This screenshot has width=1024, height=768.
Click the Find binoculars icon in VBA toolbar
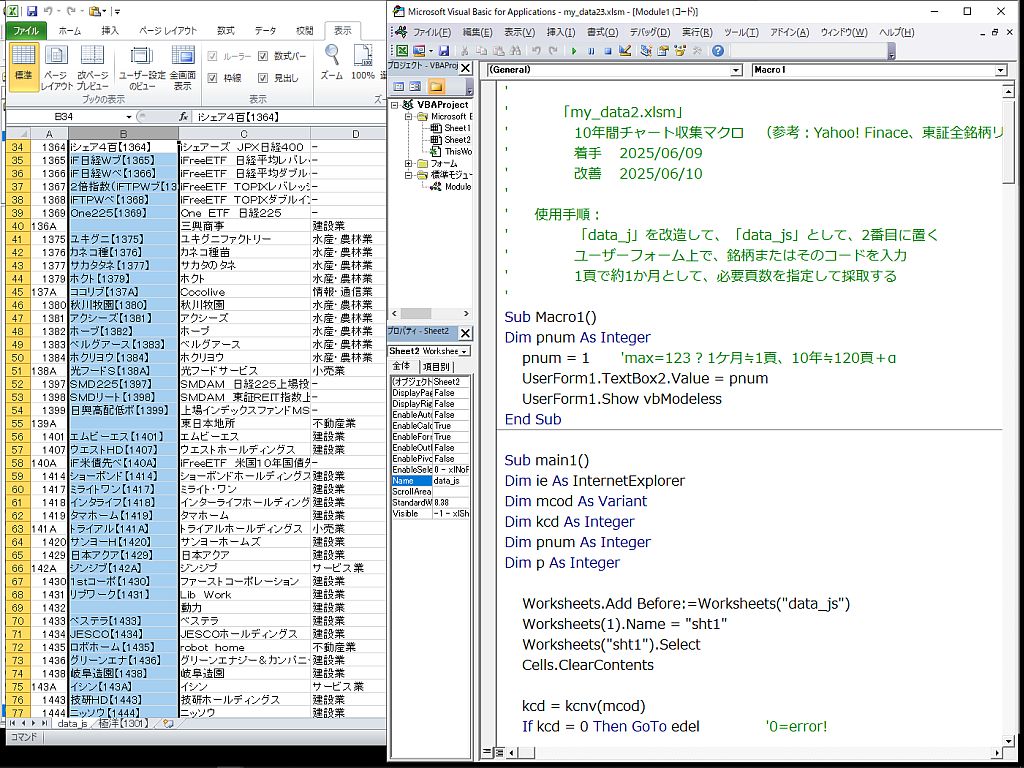pos(515,50)
